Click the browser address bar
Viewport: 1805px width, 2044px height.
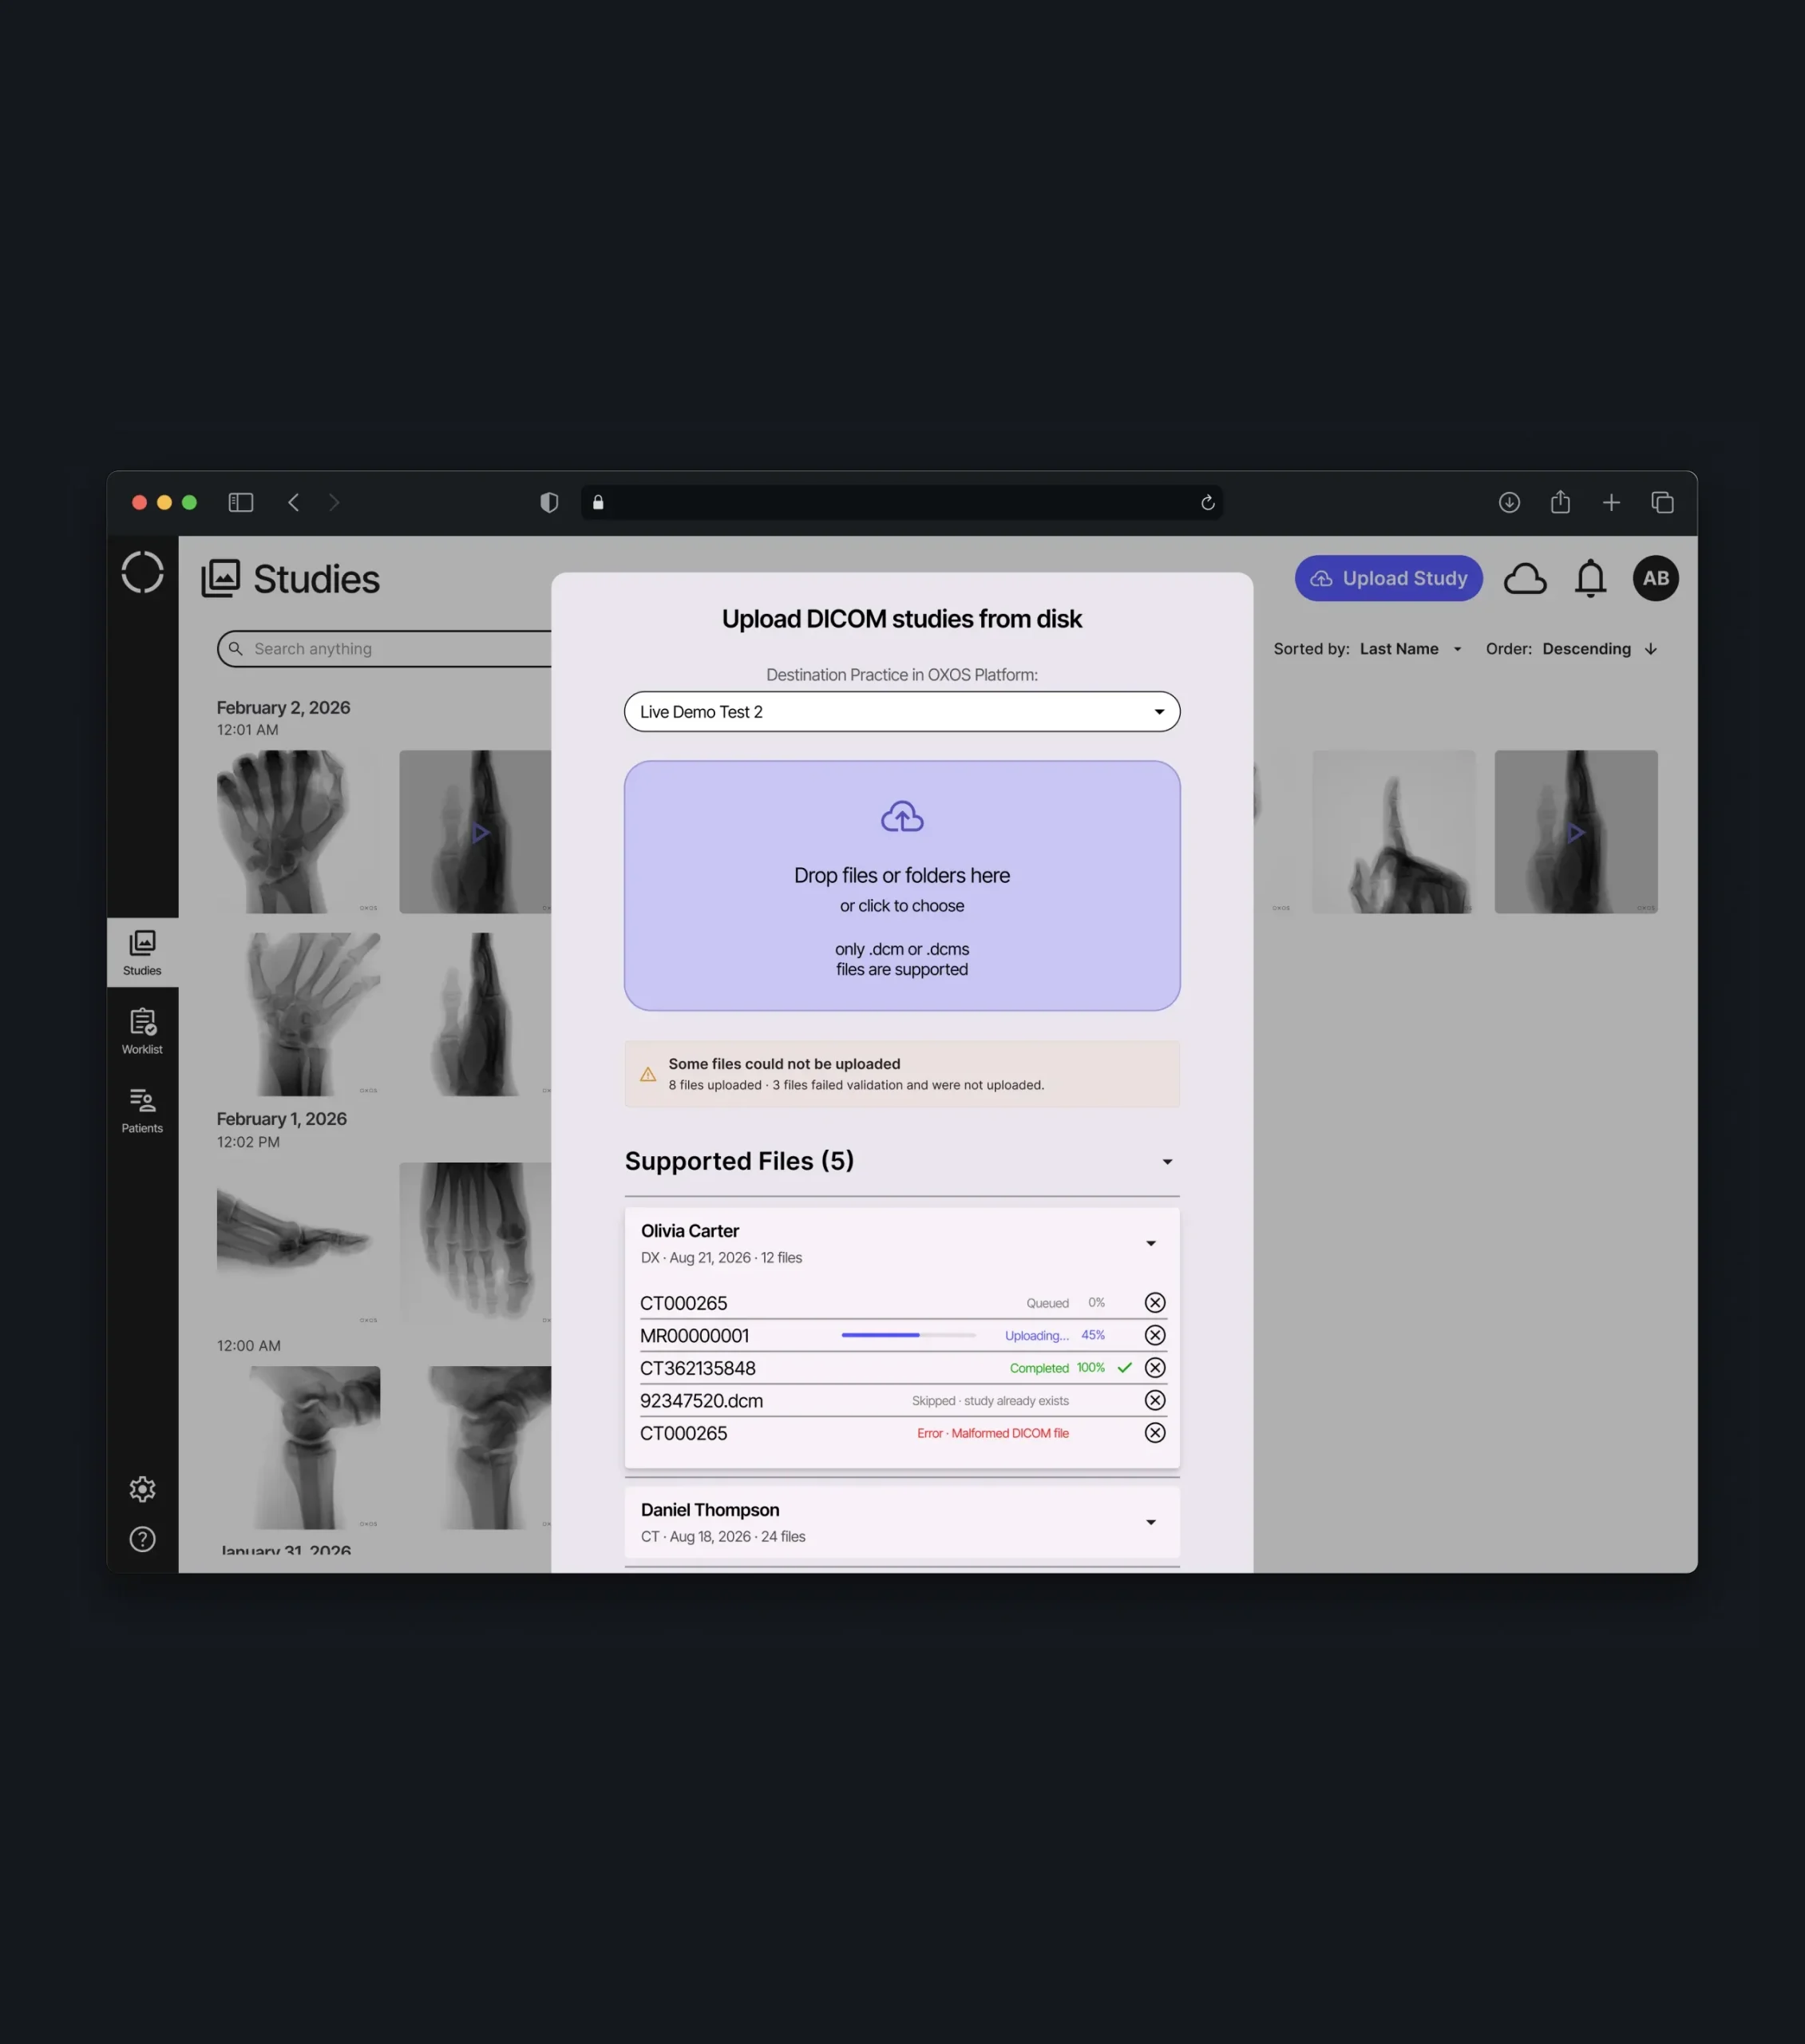(902, 502)
